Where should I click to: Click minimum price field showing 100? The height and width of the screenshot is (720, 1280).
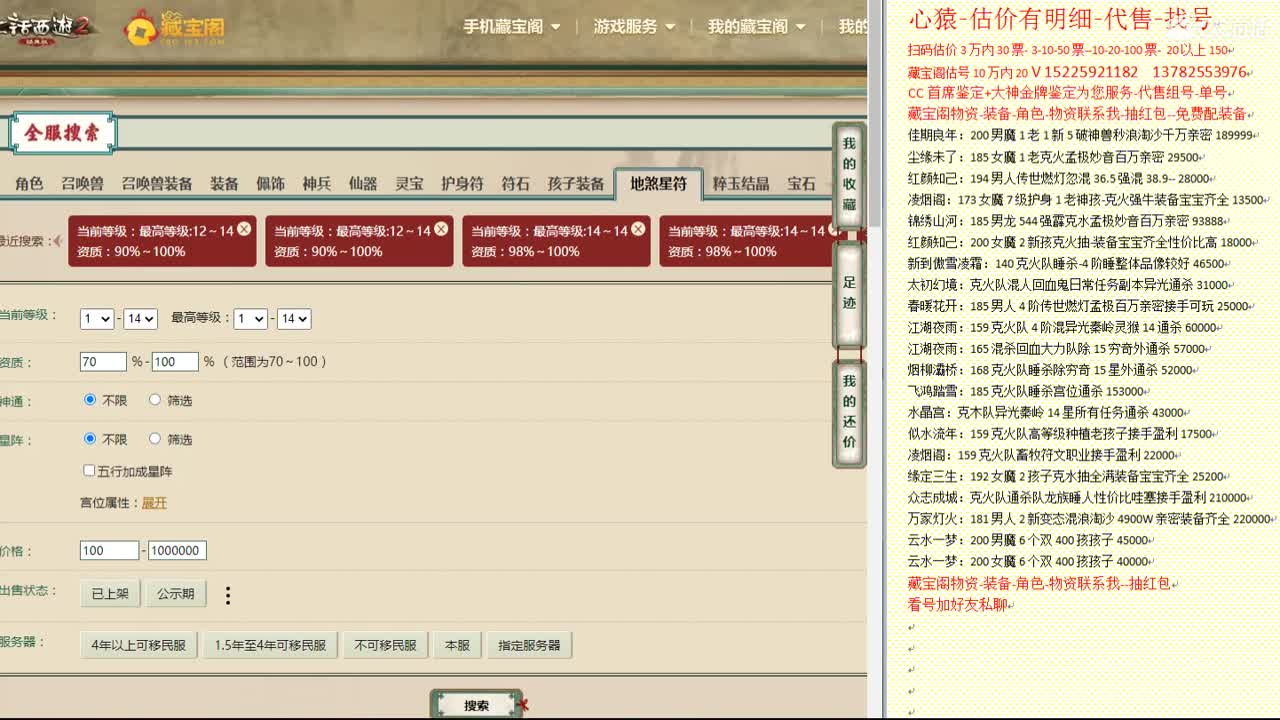click(109, 550)
